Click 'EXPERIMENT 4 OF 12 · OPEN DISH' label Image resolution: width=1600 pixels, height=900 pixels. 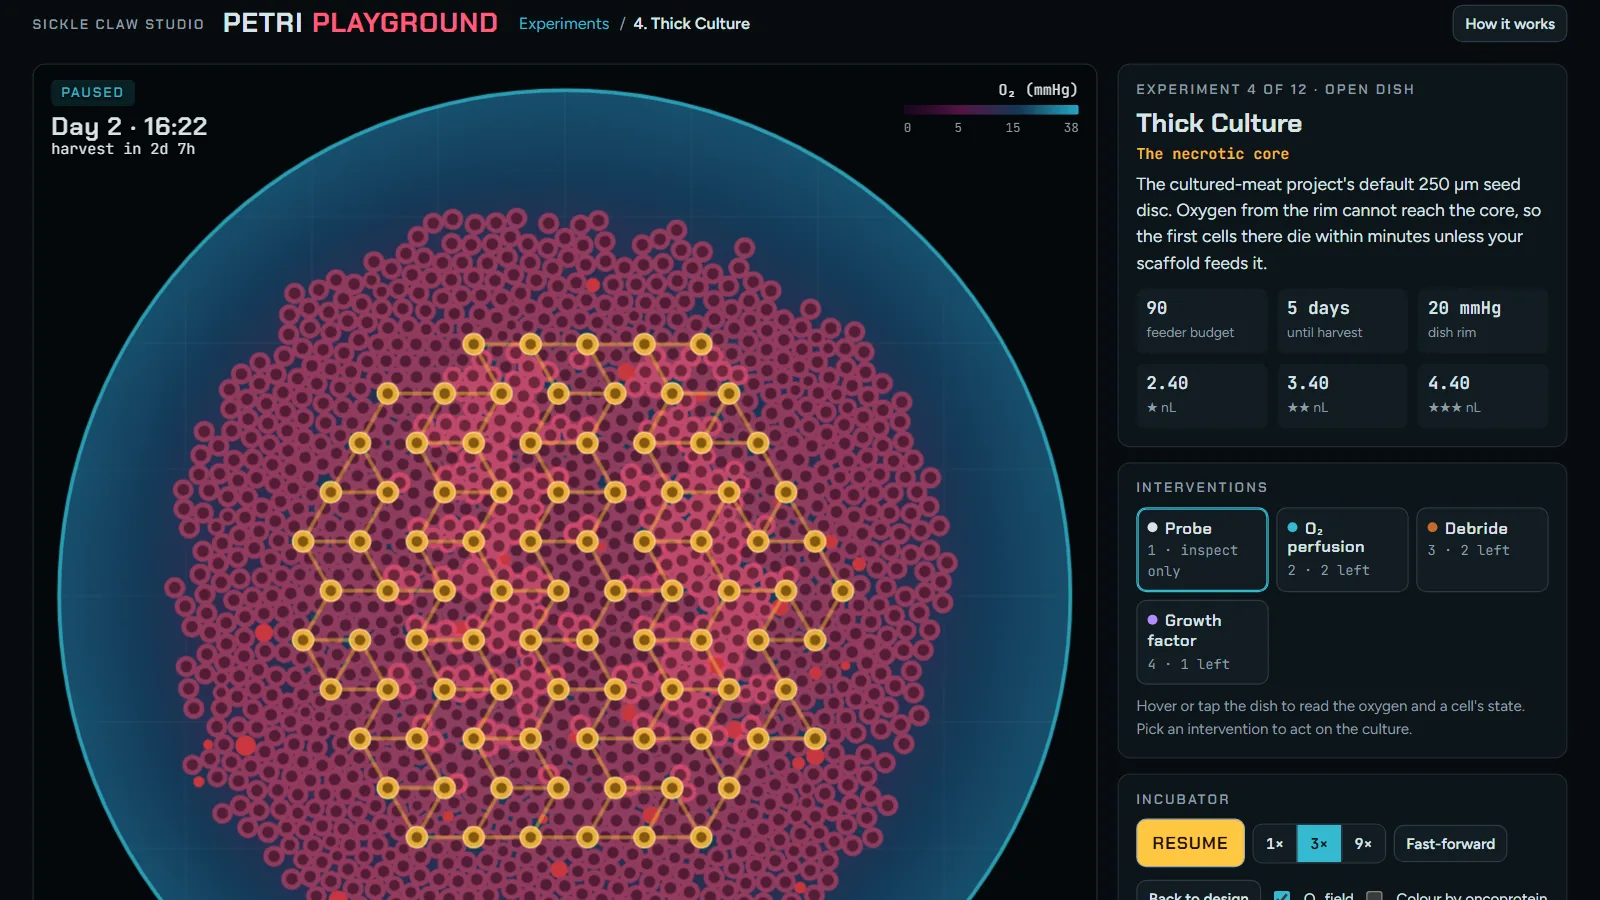(1275, 90)
